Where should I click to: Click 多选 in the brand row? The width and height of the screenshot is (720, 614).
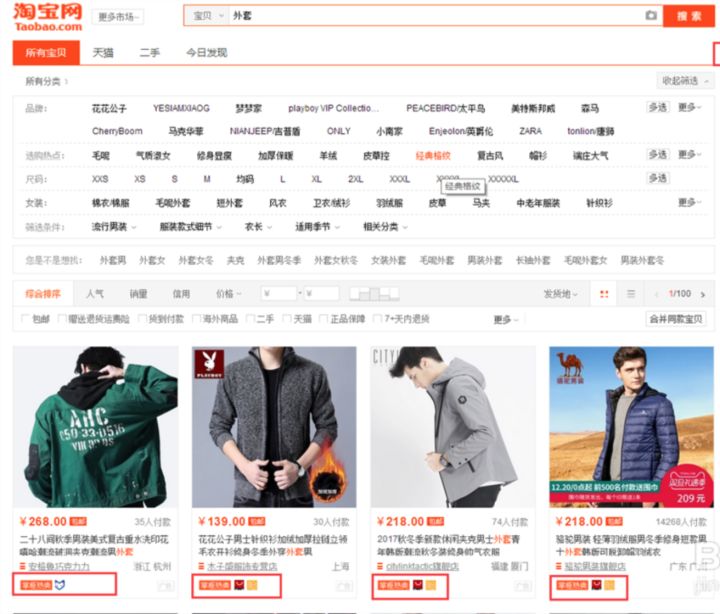658,107
